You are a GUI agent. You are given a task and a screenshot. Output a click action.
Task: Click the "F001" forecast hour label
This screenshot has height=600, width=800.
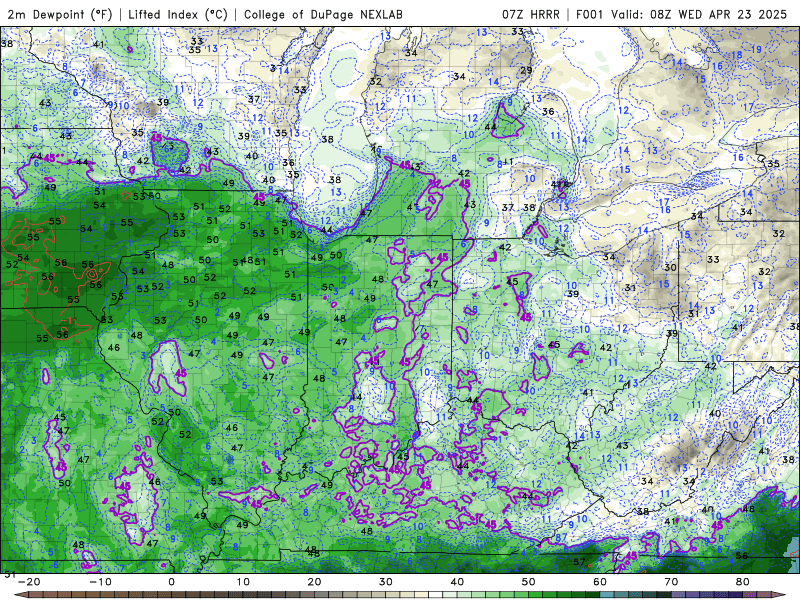pyautogui.click(x=591, y=14)
